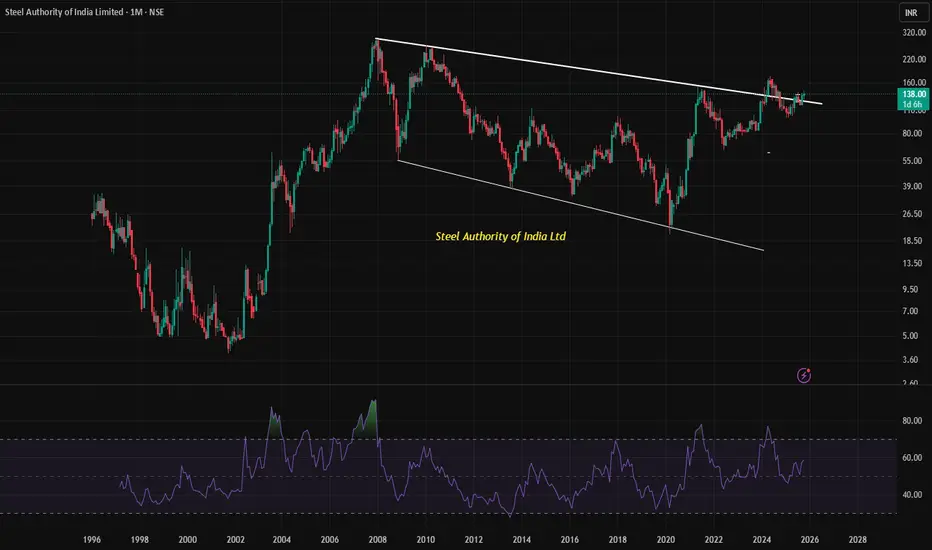Click the 2020 time axis label
The height and width of the screenshot is (550, 932).
(666, 540)
